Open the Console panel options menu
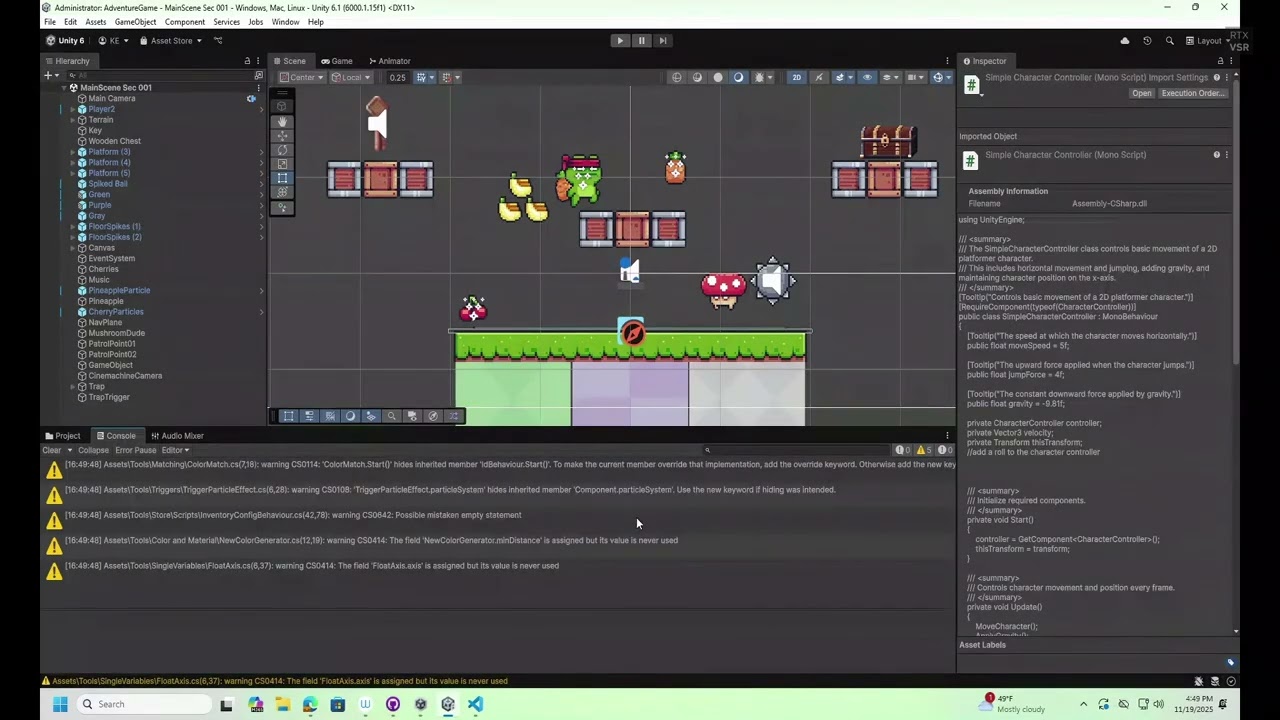 tap(947, 436)
